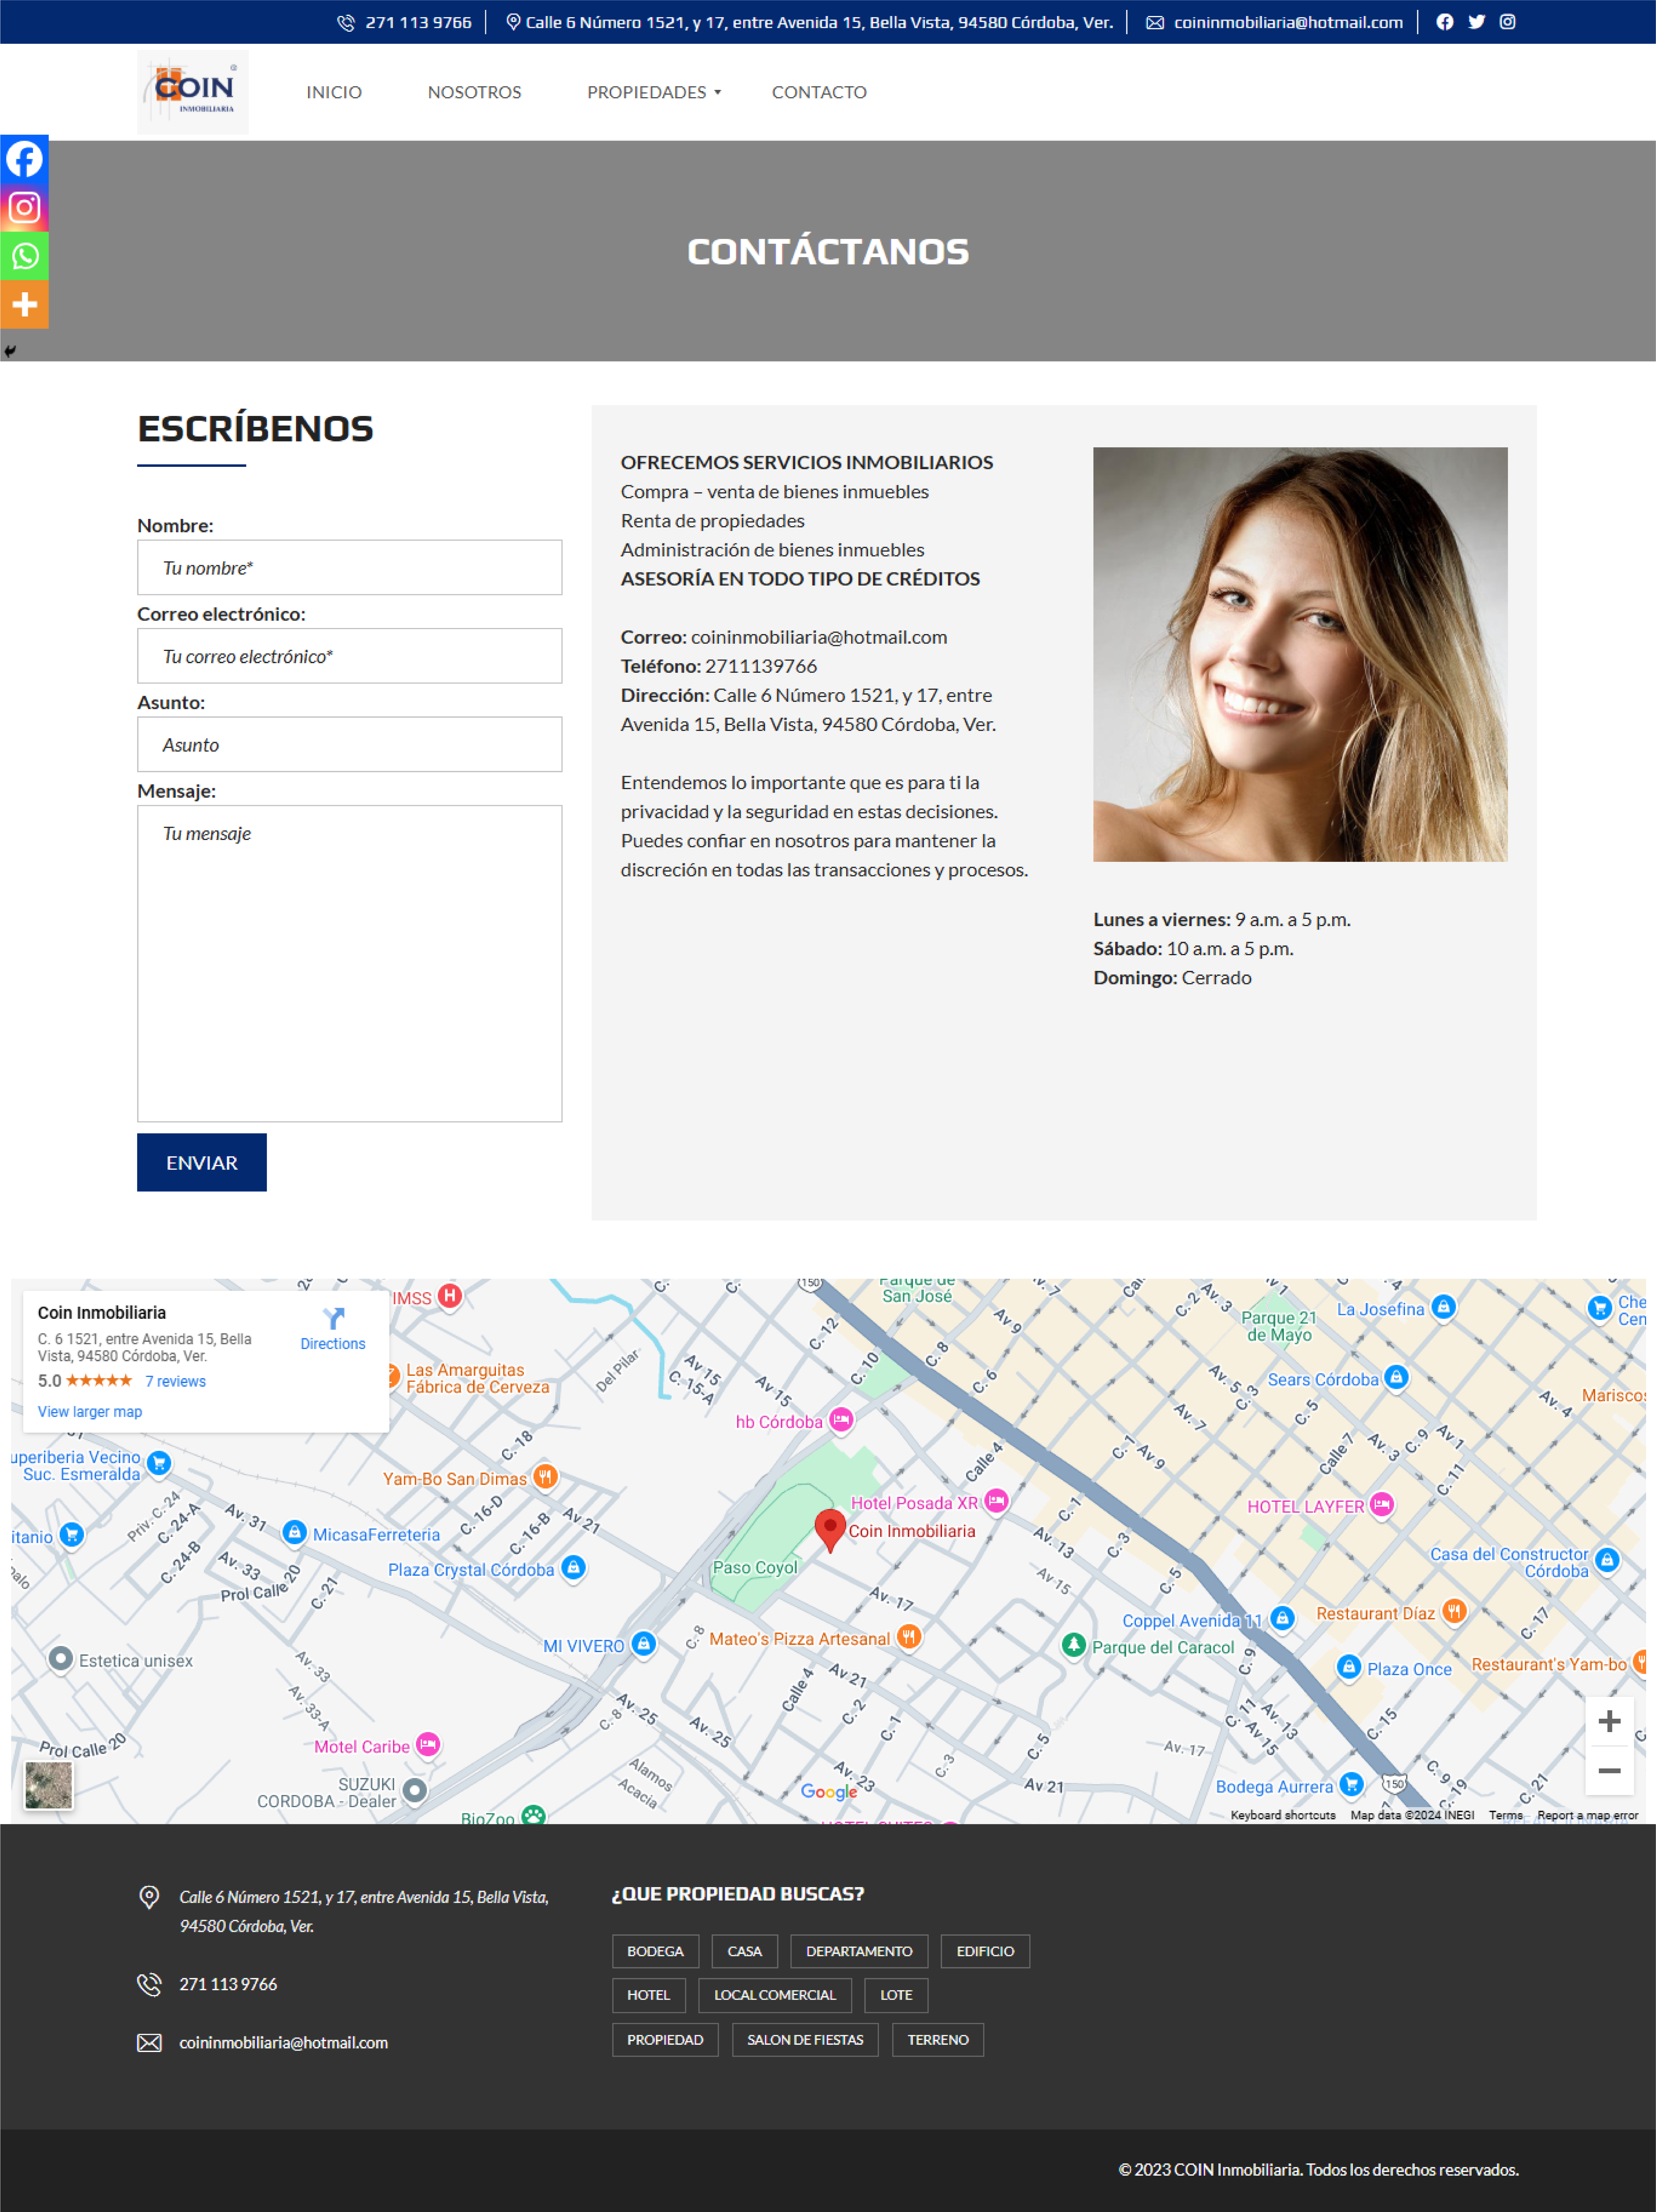Expand the PROPIEDADES dropdown menu
The image size is (1656, 2212).
coord(654,92)
